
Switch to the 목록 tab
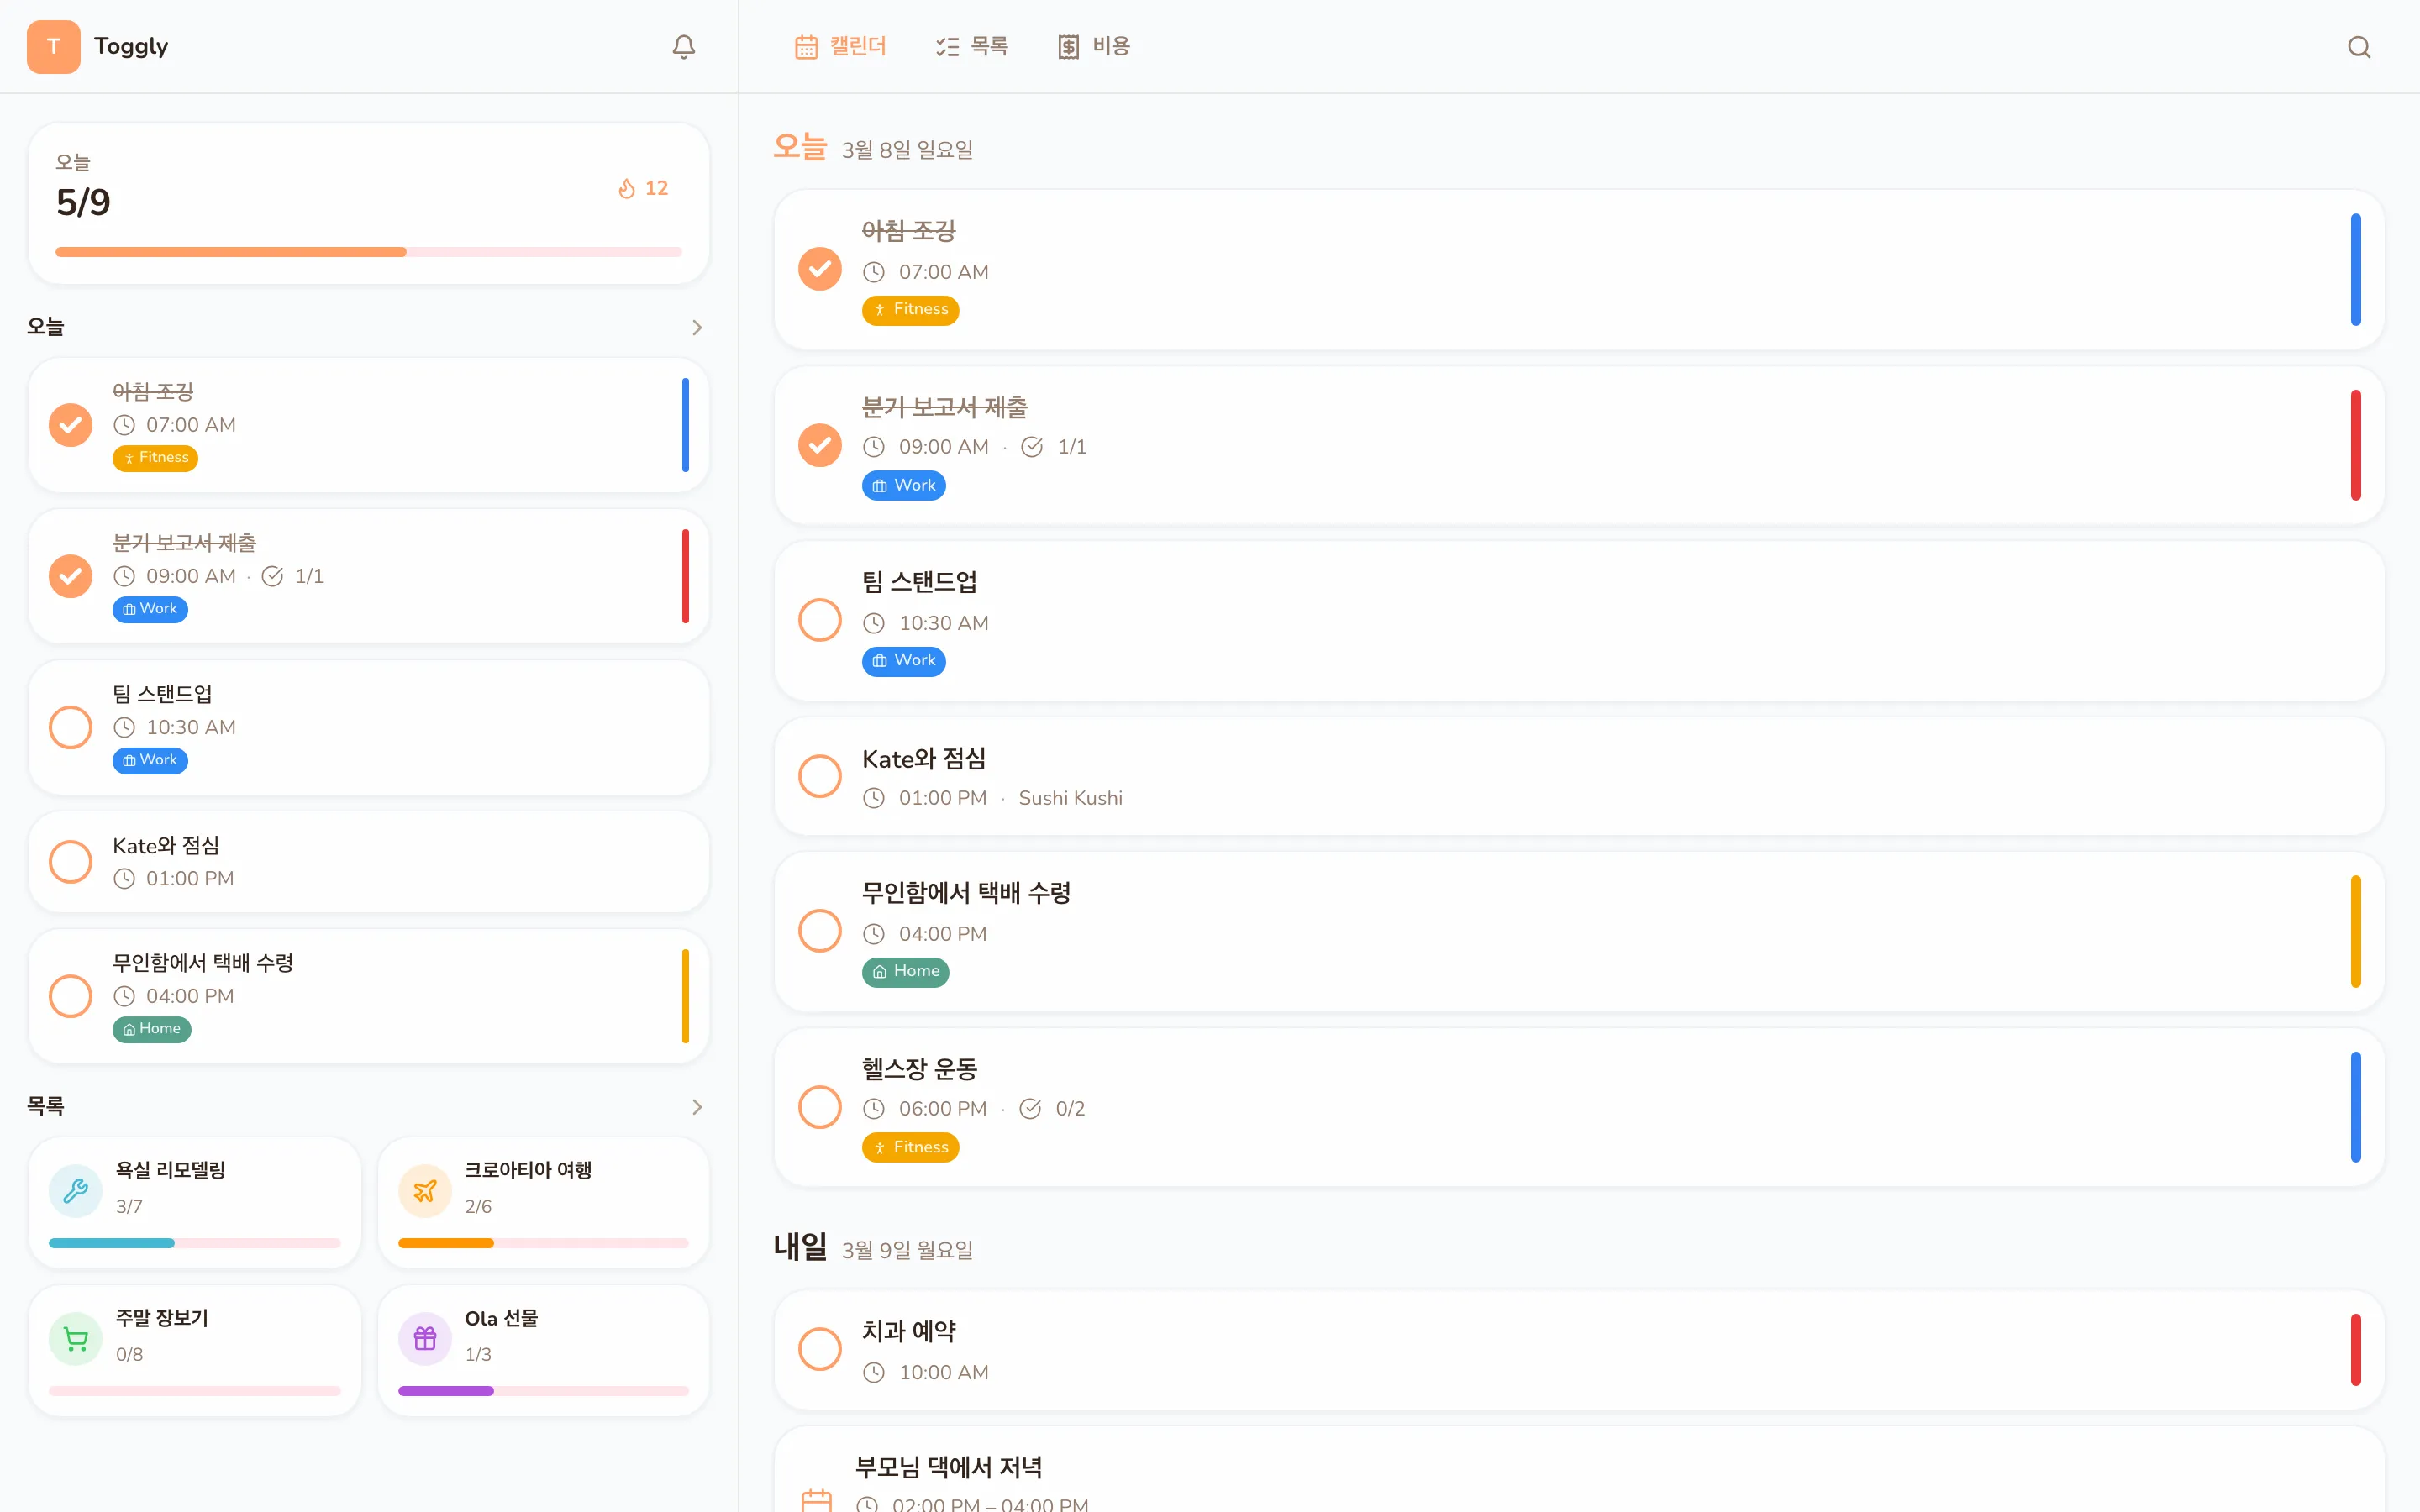(972, 47)
